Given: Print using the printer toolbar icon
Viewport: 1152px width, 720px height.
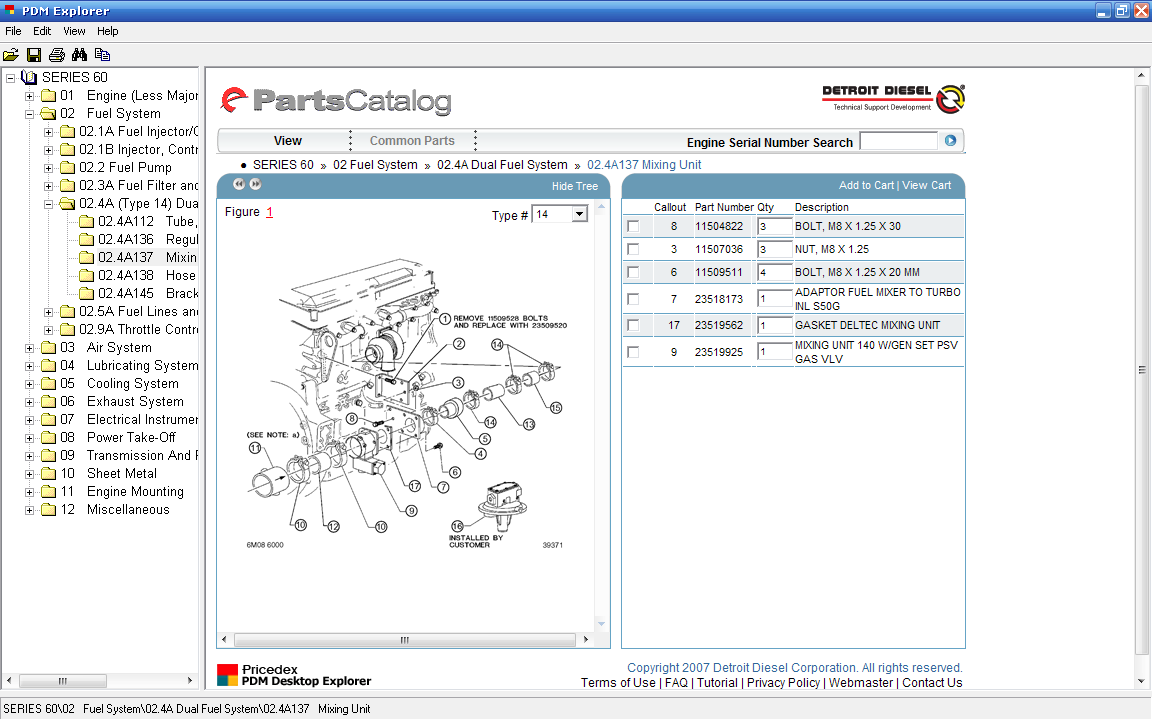Looking at the screenshot, I should tap(57, 54).
